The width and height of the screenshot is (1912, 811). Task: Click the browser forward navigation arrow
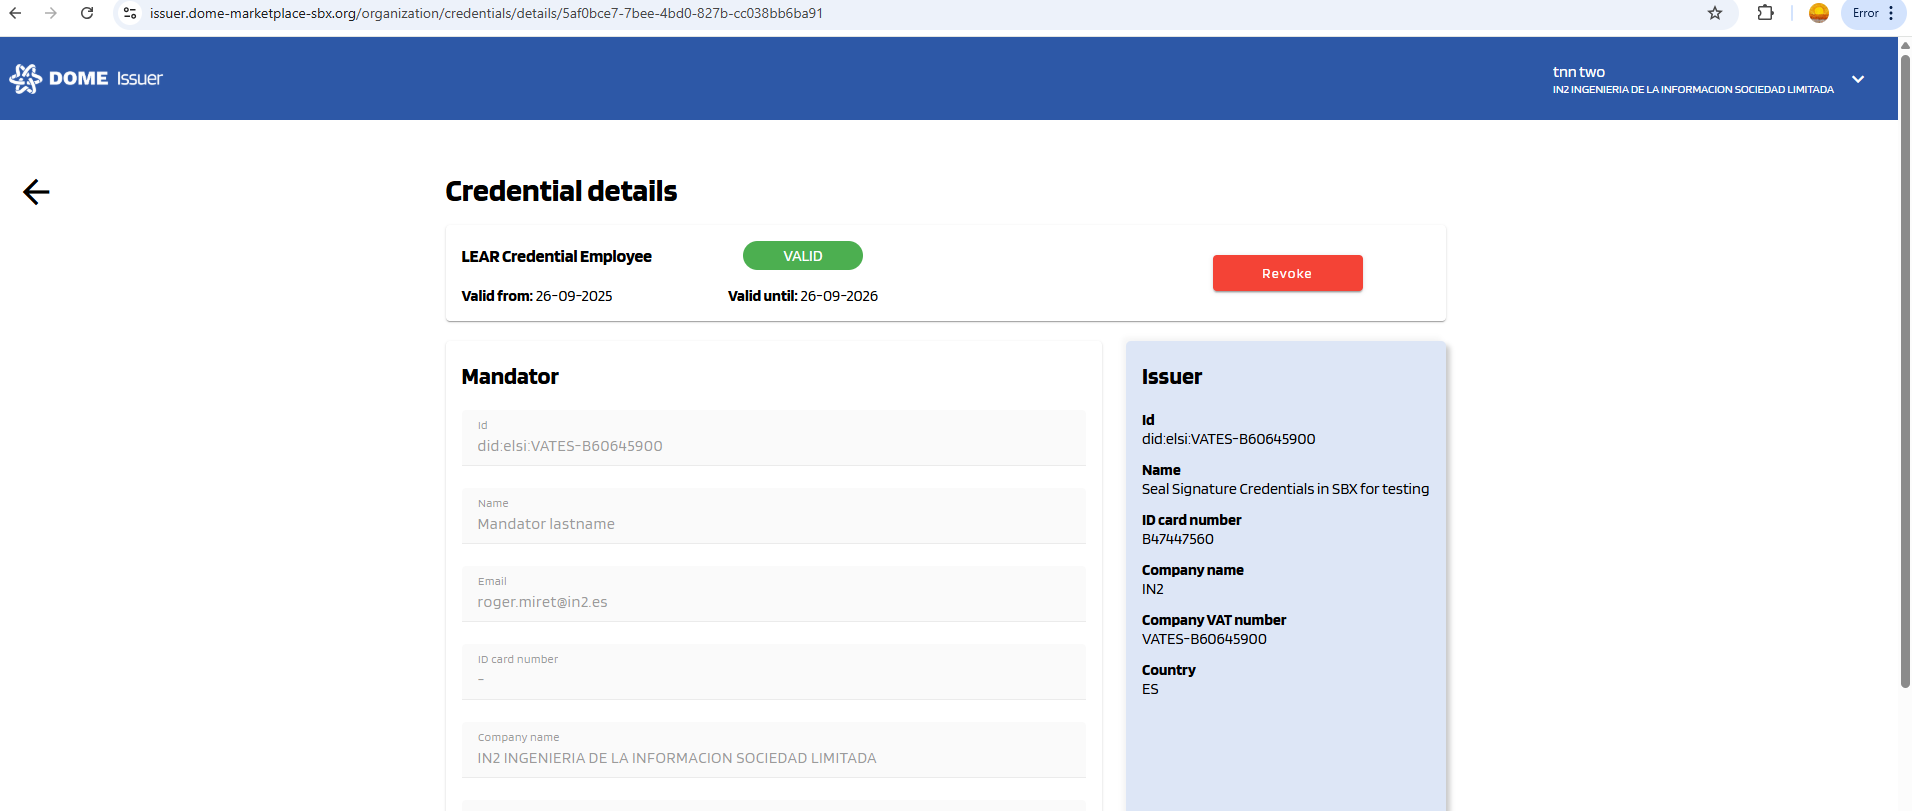click(x=51, y=13)
